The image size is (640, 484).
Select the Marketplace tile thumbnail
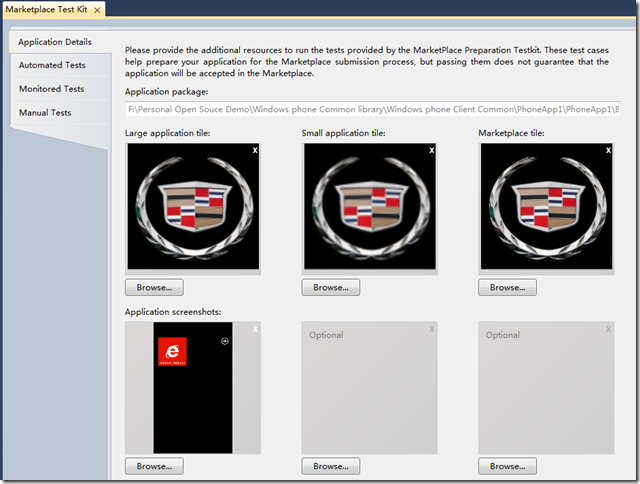click(x=547, y=206)
